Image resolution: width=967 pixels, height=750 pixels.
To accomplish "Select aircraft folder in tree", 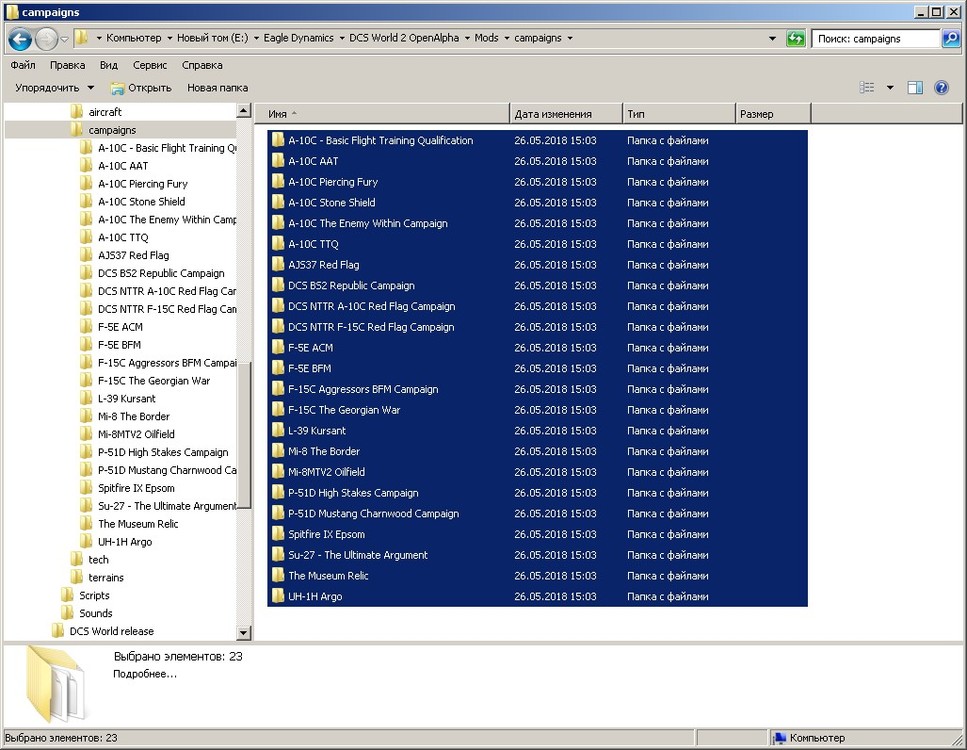I will 105,112.
